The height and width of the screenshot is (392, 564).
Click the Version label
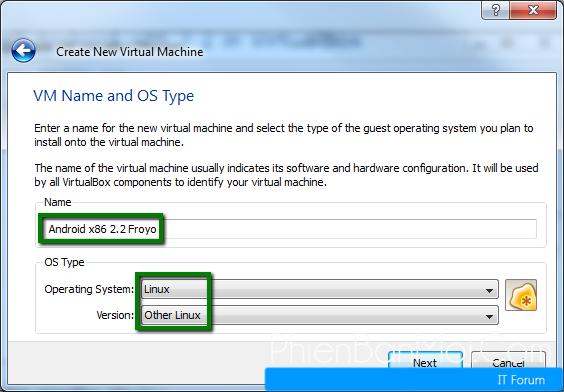115,315
